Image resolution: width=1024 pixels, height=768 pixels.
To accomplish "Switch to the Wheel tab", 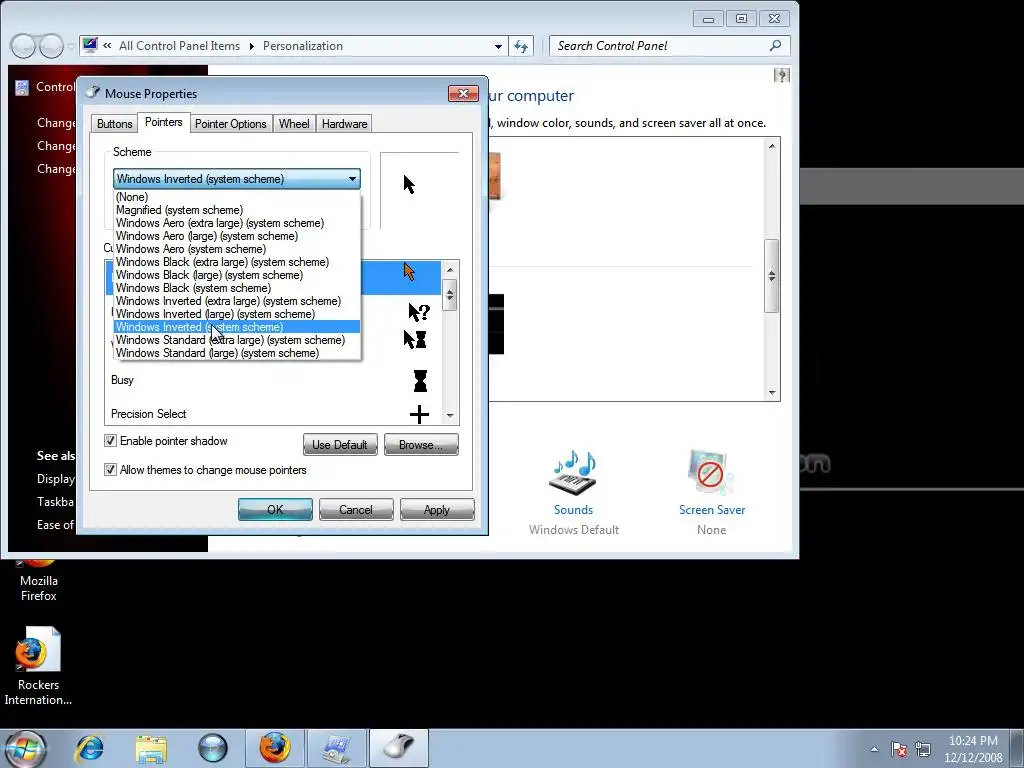I will pos(294,123).
